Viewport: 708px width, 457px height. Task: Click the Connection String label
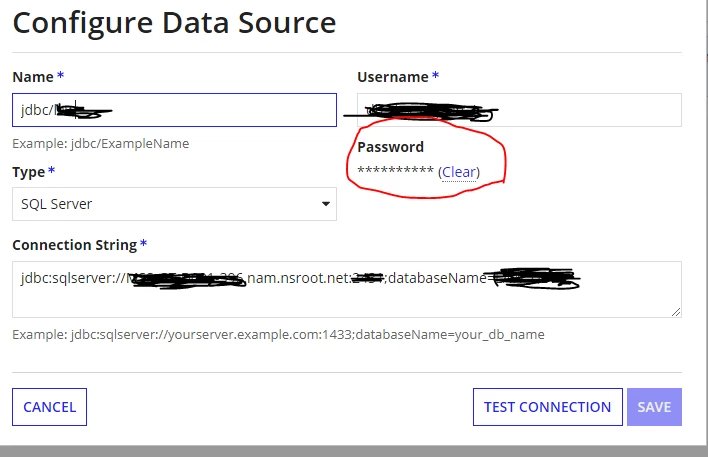click(75, 245)
